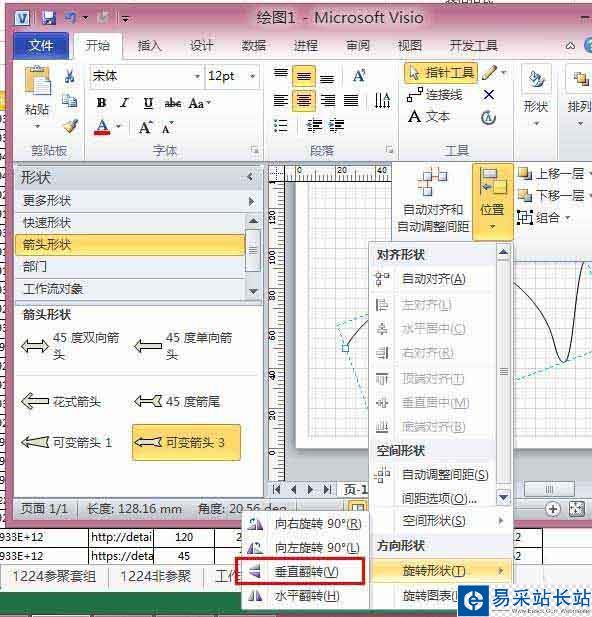The width and height of the screenshot is (592, 617).
Task: Toggle the align middle vertical icon
Action: click(x=303, y=76)
